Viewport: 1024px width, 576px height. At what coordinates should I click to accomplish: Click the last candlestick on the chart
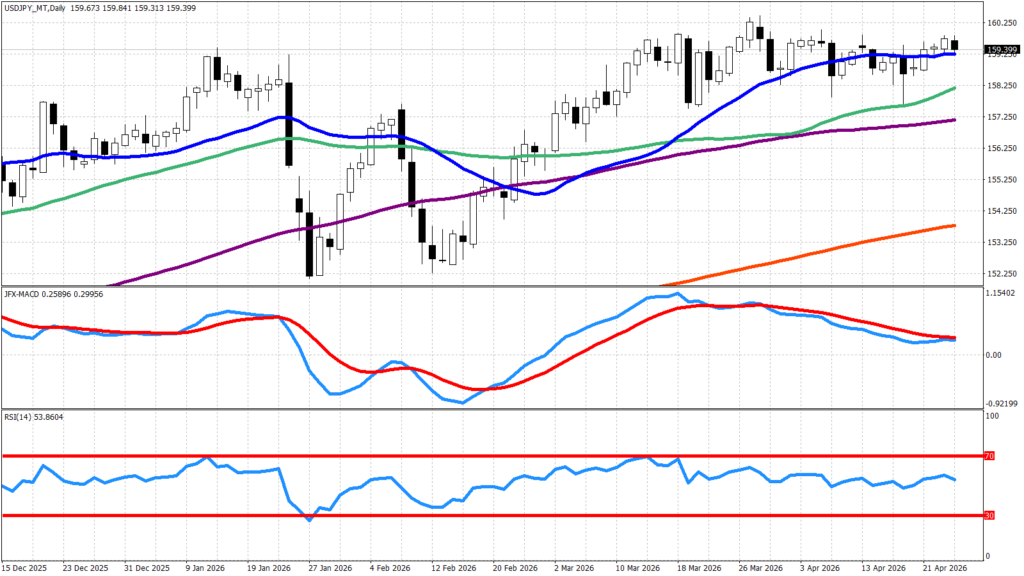pos(954,44)
